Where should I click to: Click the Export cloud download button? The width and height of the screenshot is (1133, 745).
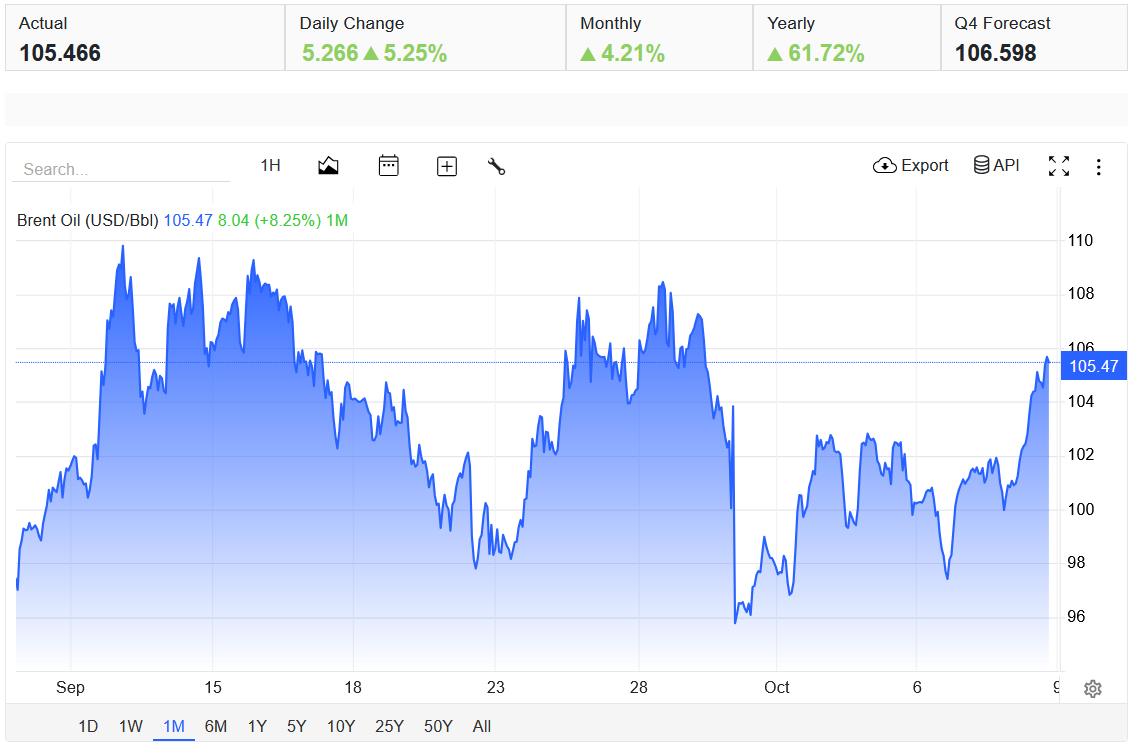(x=910, y=165)
